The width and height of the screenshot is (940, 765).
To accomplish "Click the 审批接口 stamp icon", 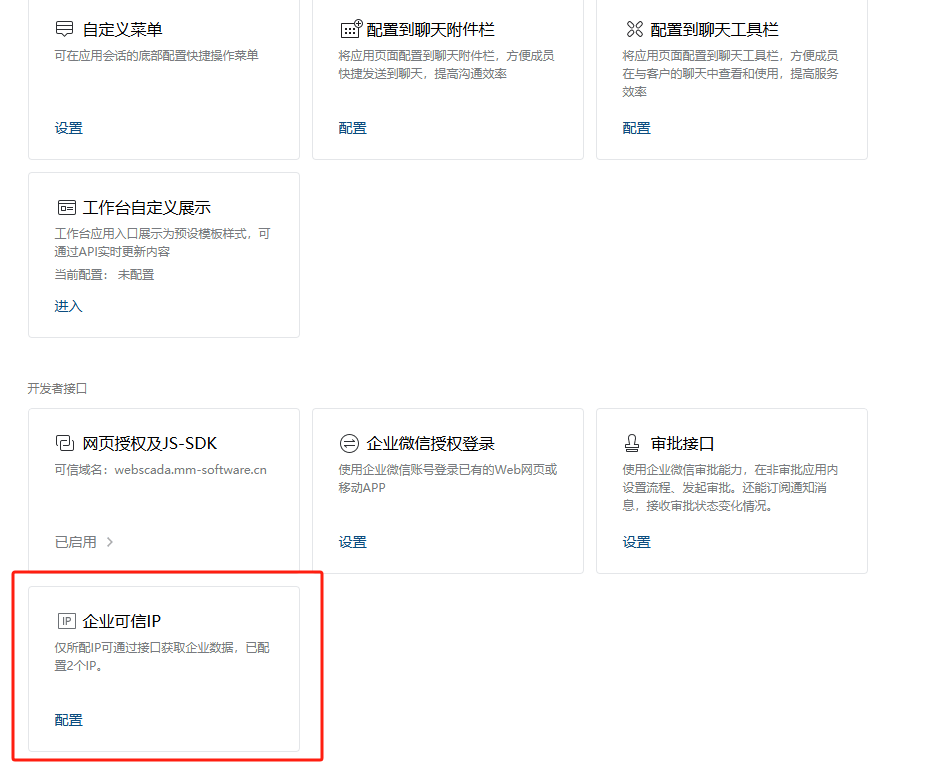I will point(633,443).
